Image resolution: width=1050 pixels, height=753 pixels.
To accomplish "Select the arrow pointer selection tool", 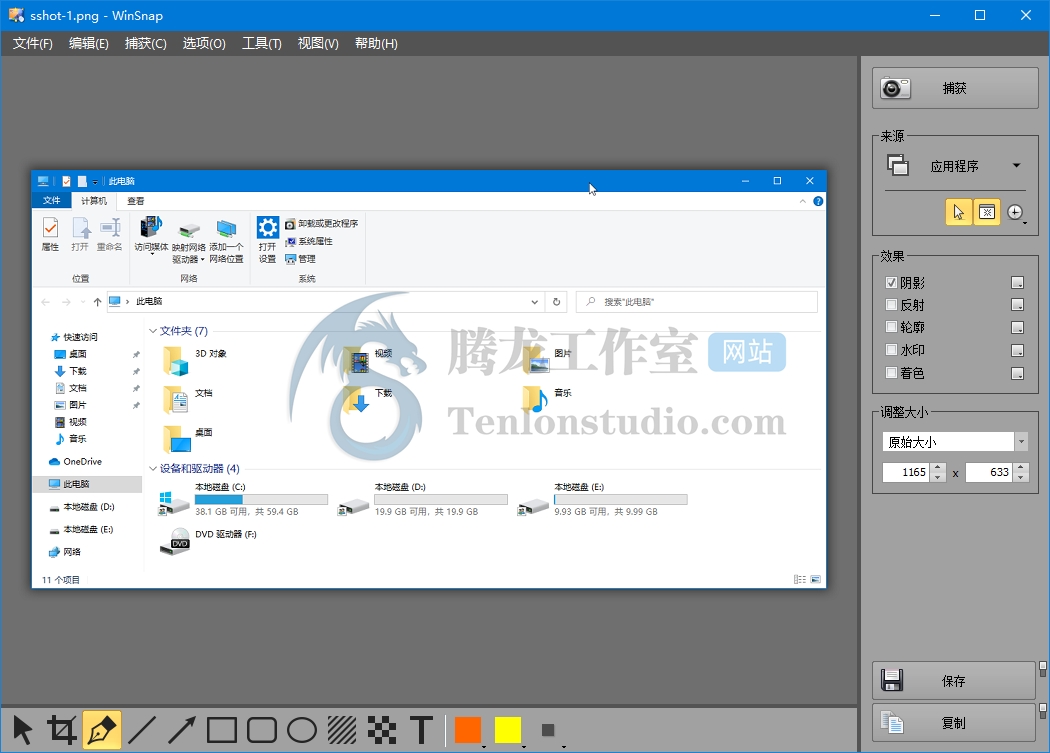I will 22,730.
